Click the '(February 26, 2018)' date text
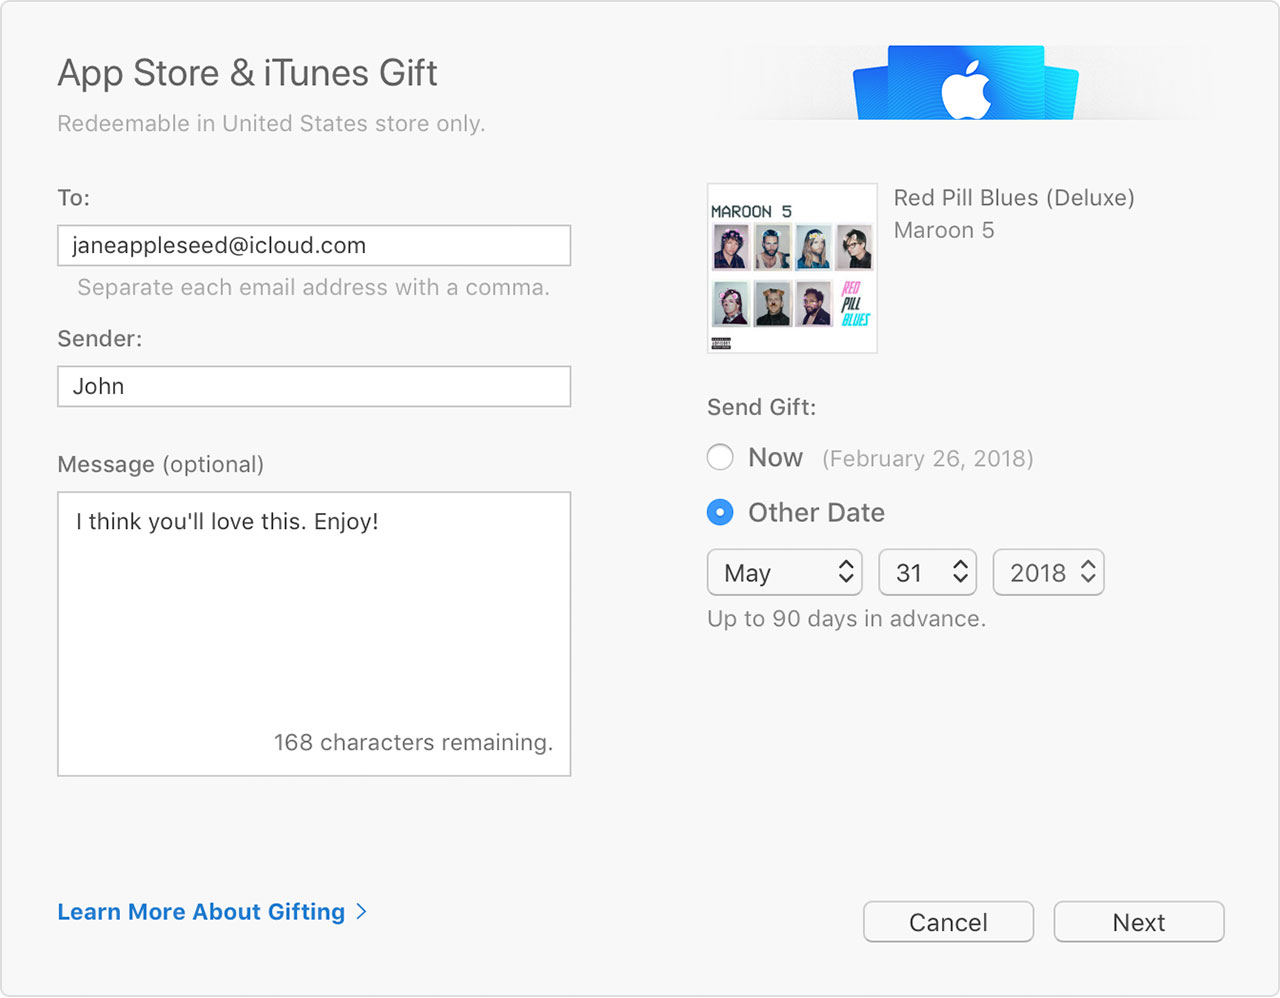The image size is (1280, 998). (928, 459)
